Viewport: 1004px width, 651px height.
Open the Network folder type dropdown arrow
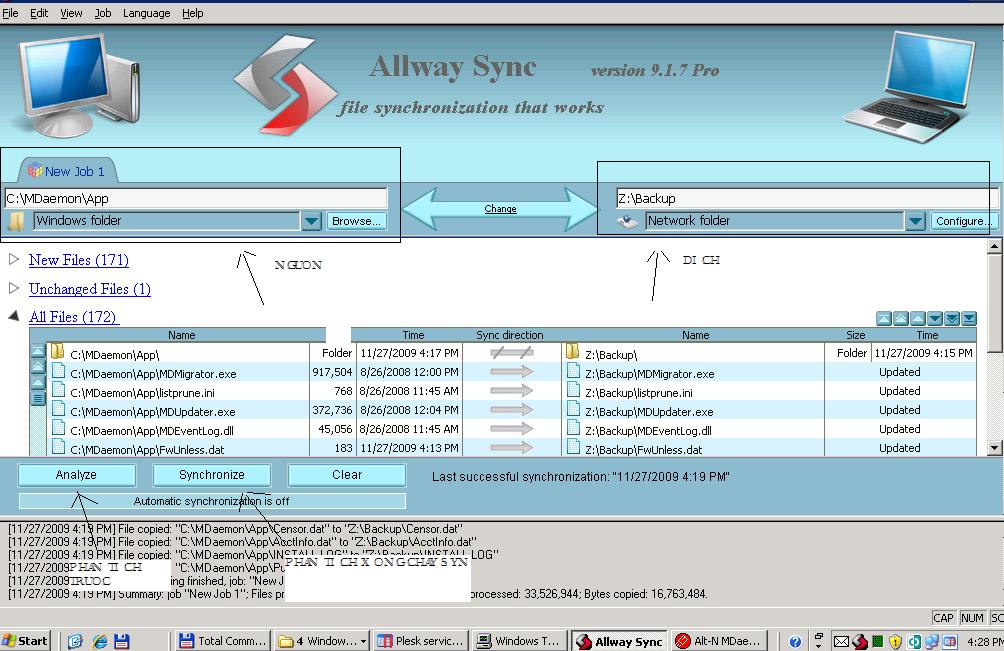click(x=916, y=221)
